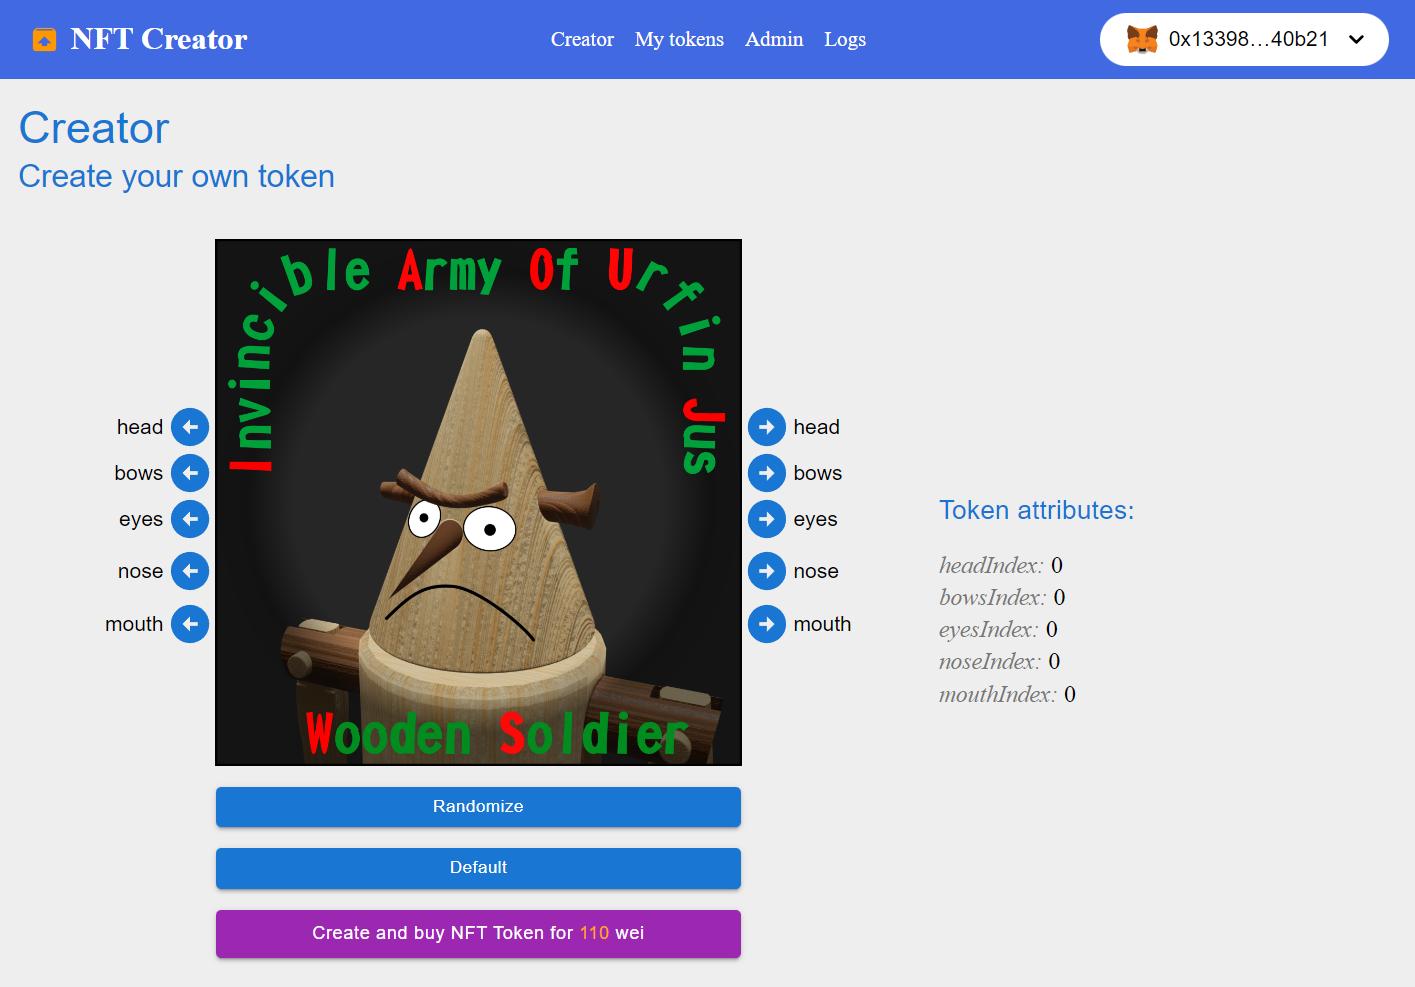Go to My tokens
Screen dimensions: 1415x987
click(x=679, y=40)
